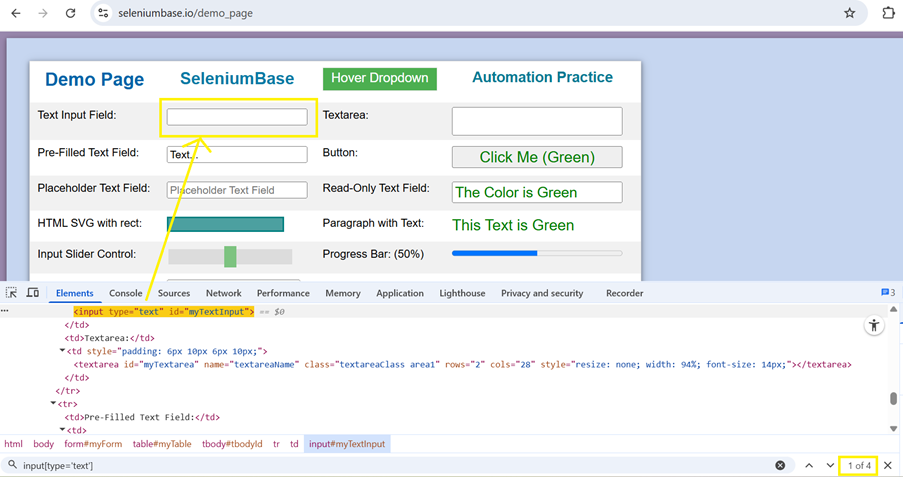
Task: Jump to previous search match
Action: [x=809, y=465]
